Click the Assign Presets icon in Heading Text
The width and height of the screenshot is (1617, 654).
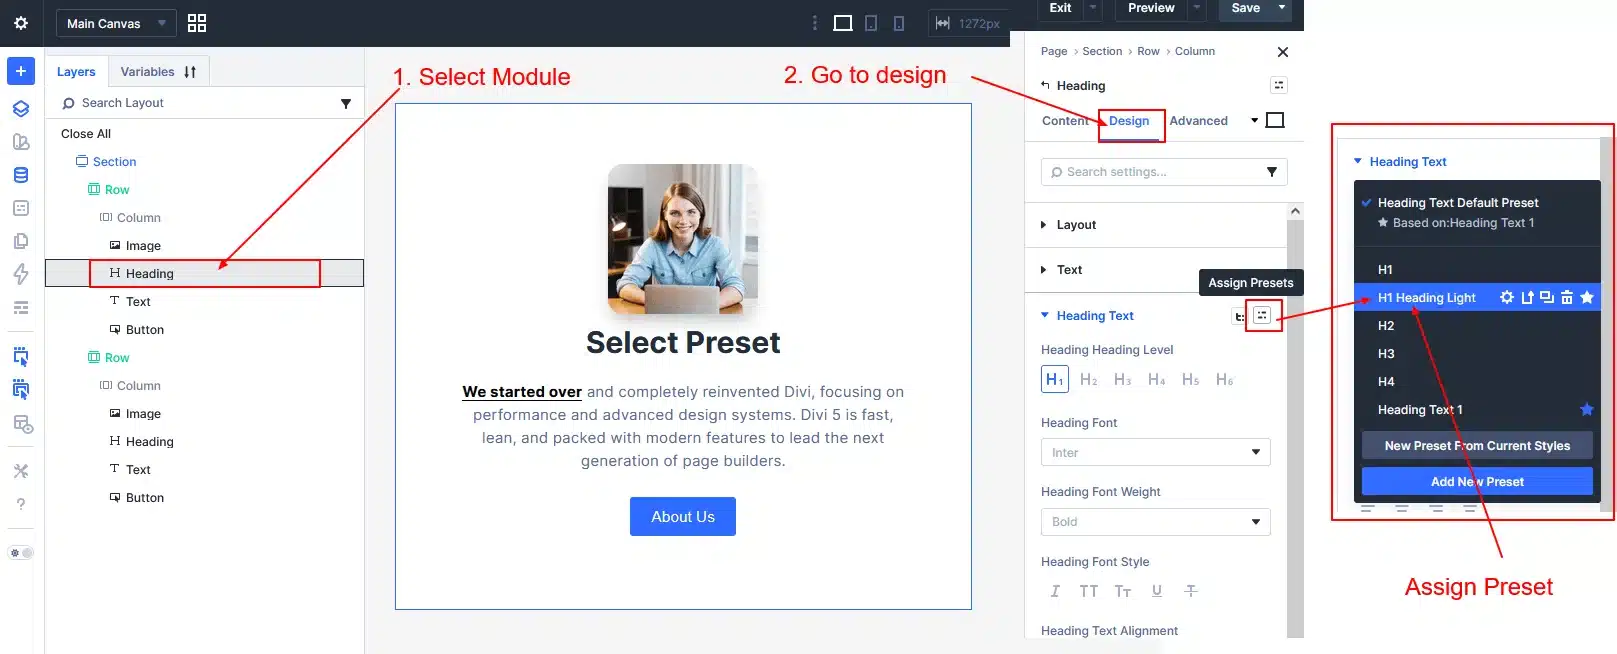coord(1262,315)
